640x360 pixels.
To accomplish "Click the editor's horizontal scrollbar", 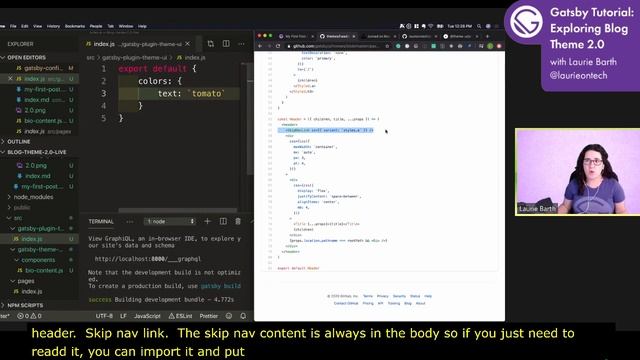I will click(178, 210).
